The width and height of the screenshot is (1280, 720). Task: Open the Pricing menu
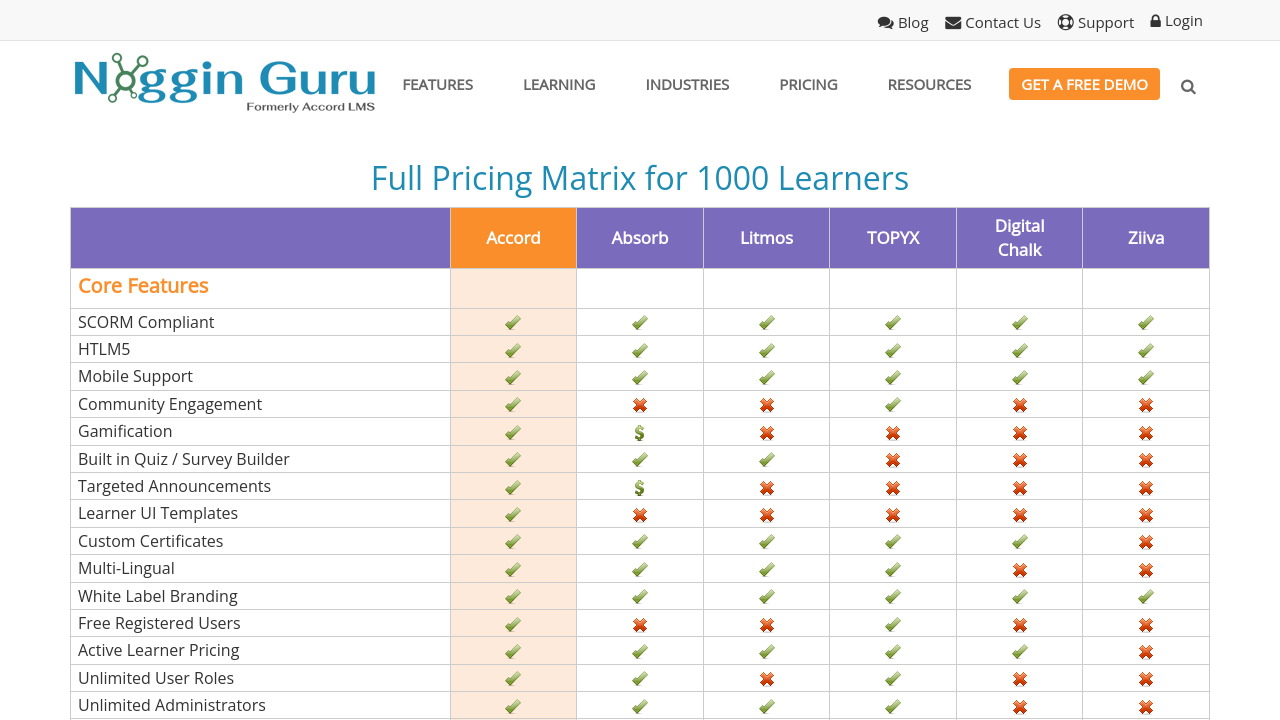(808, 84)
